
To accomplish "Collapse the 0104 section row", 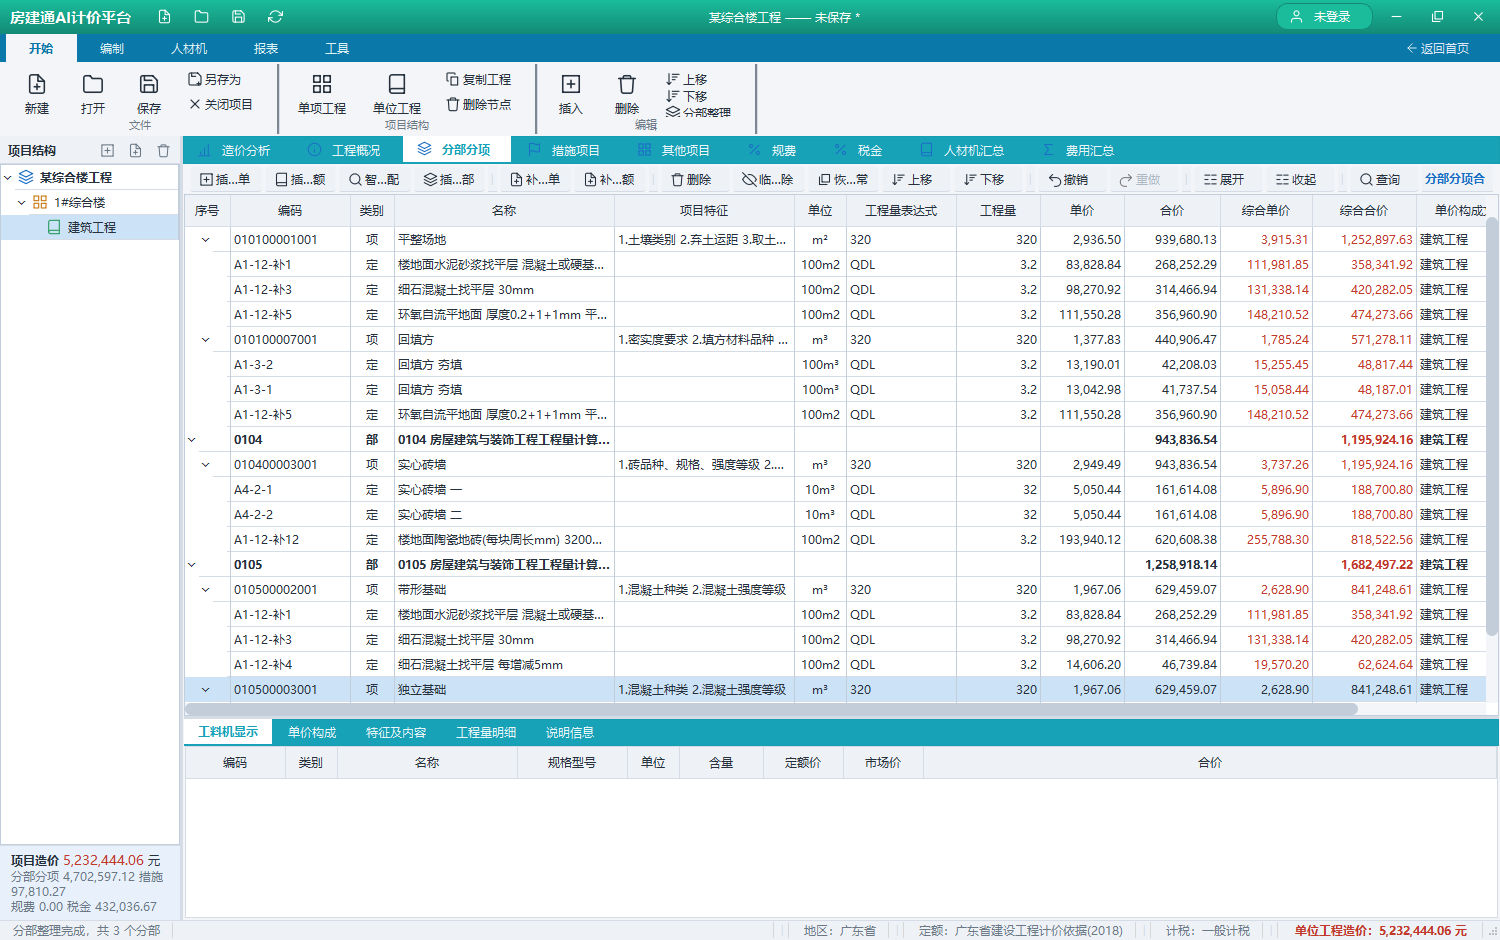I will (192, 440).
